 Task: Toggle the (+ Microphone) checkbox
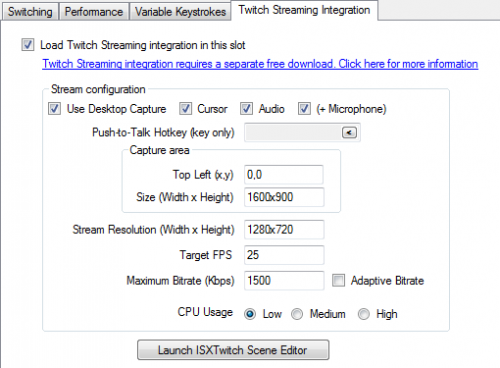[304, 109]
